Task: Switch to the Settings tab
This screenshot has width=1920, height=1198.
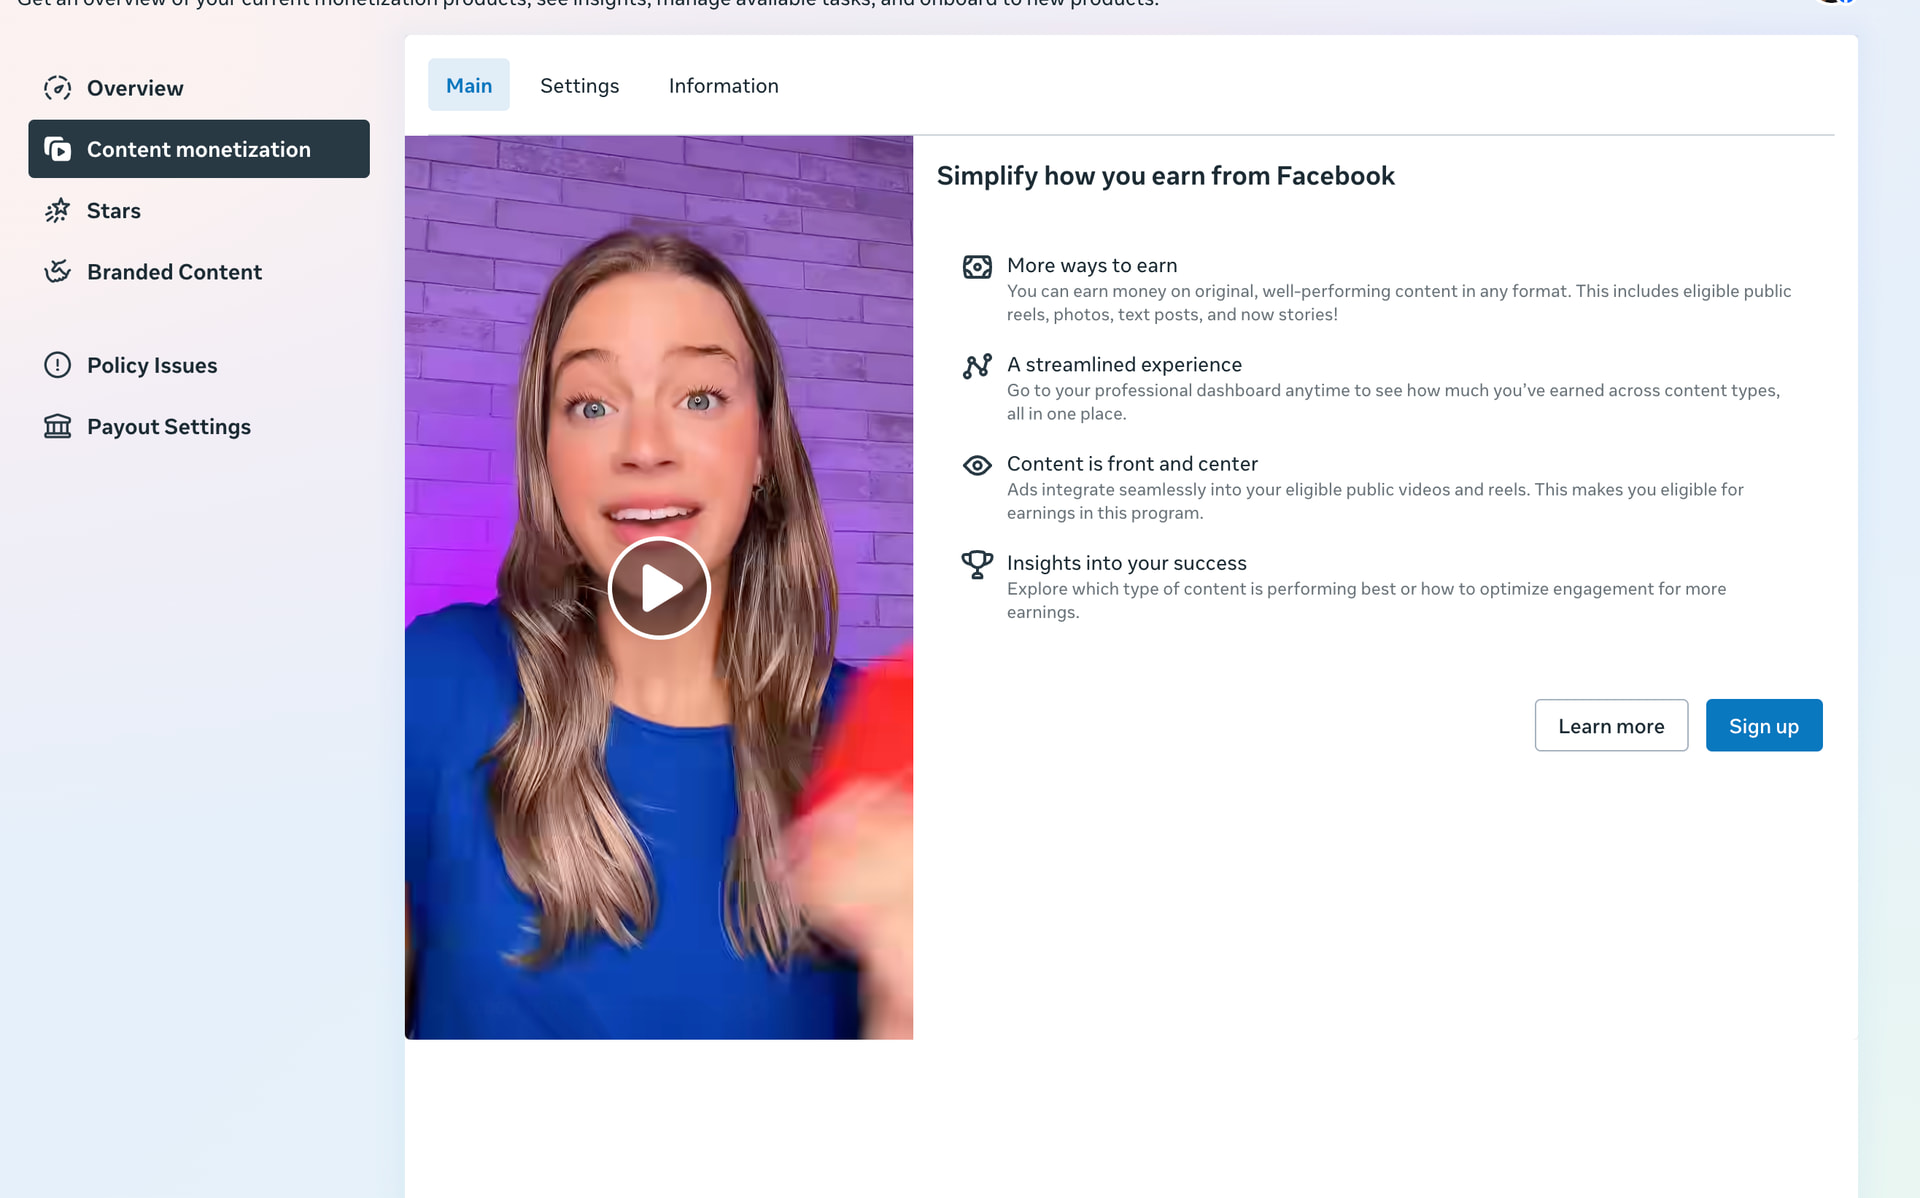Action: (x=579, y=85)
